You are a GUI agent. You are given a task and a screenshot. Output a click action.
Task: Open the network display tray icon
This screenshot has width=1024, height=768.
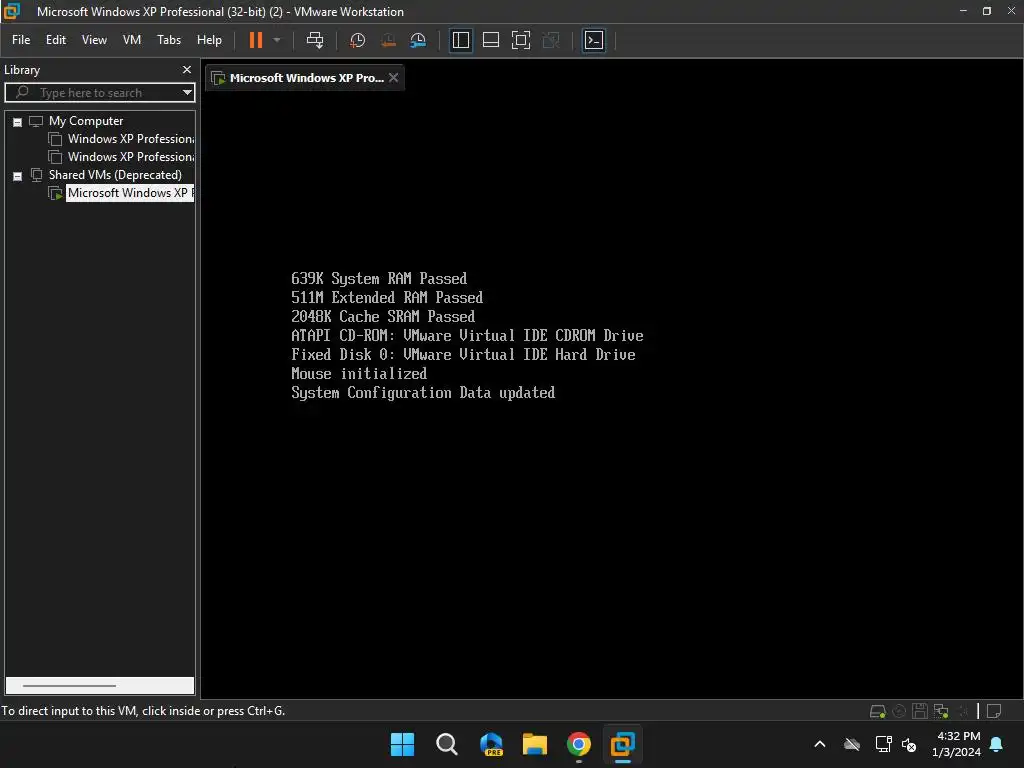[x=884, y=744]
